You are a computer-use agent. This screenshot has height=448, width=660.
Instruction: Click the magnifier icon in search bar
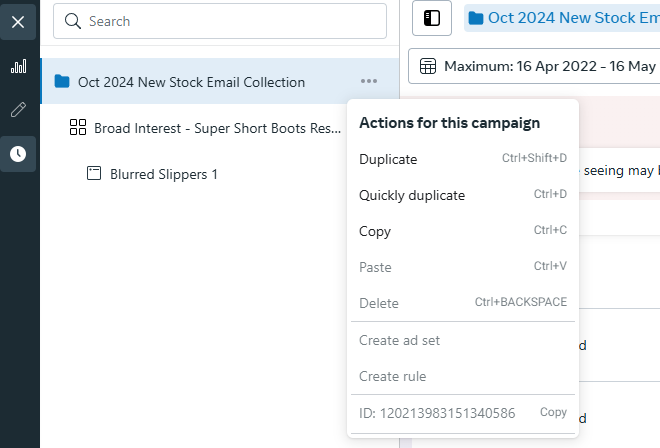(x=70, y=21)
